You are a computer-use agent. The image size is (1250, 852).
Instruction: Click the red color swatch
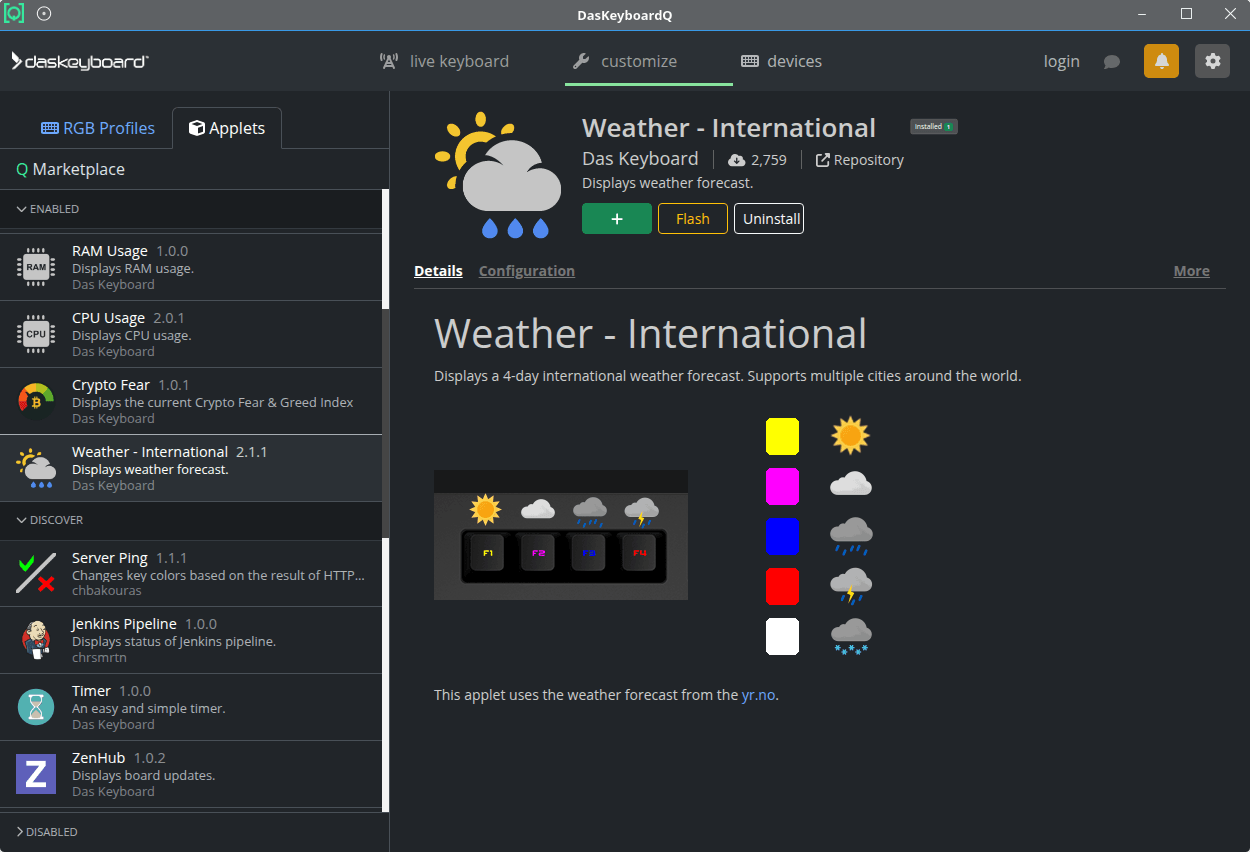782,586
